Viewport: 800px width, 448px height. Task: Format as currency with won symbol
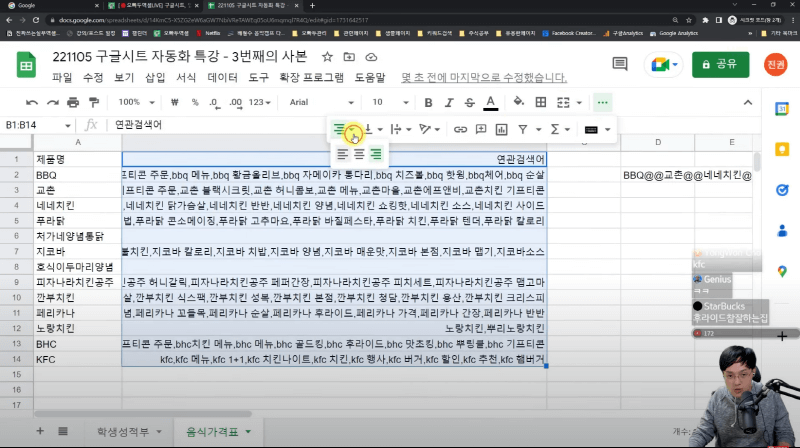(x=174, y=103)
